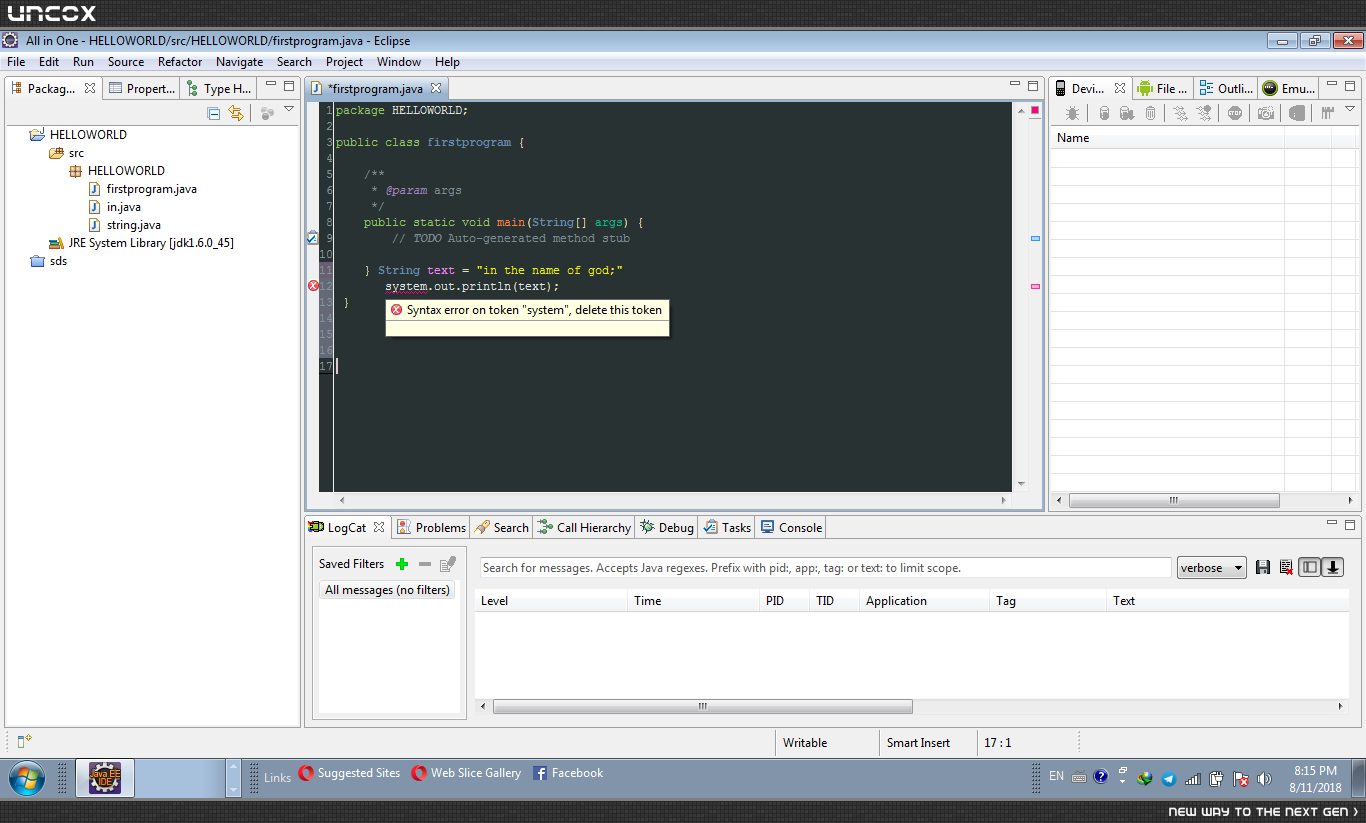Open the Emulator Control tab
1366x823 pixels.
(x=1289, y=88)
